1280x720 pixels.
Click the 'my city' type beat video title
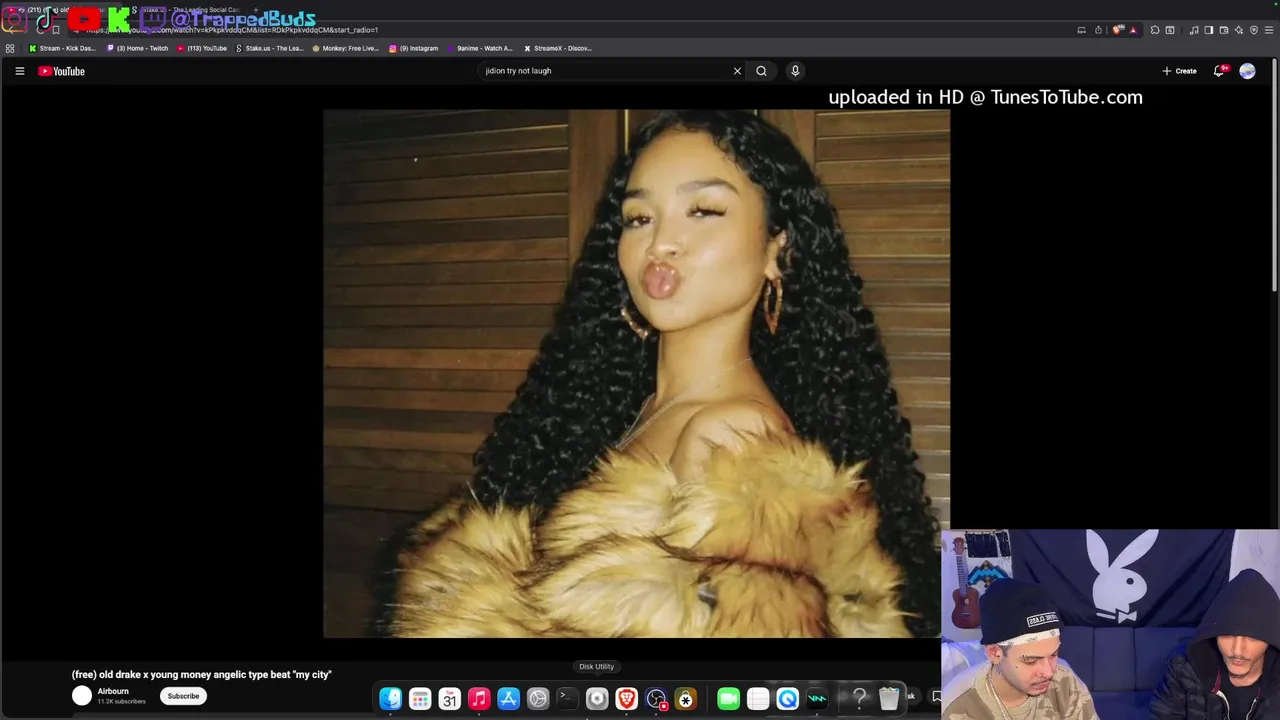(x=202, y=675)
